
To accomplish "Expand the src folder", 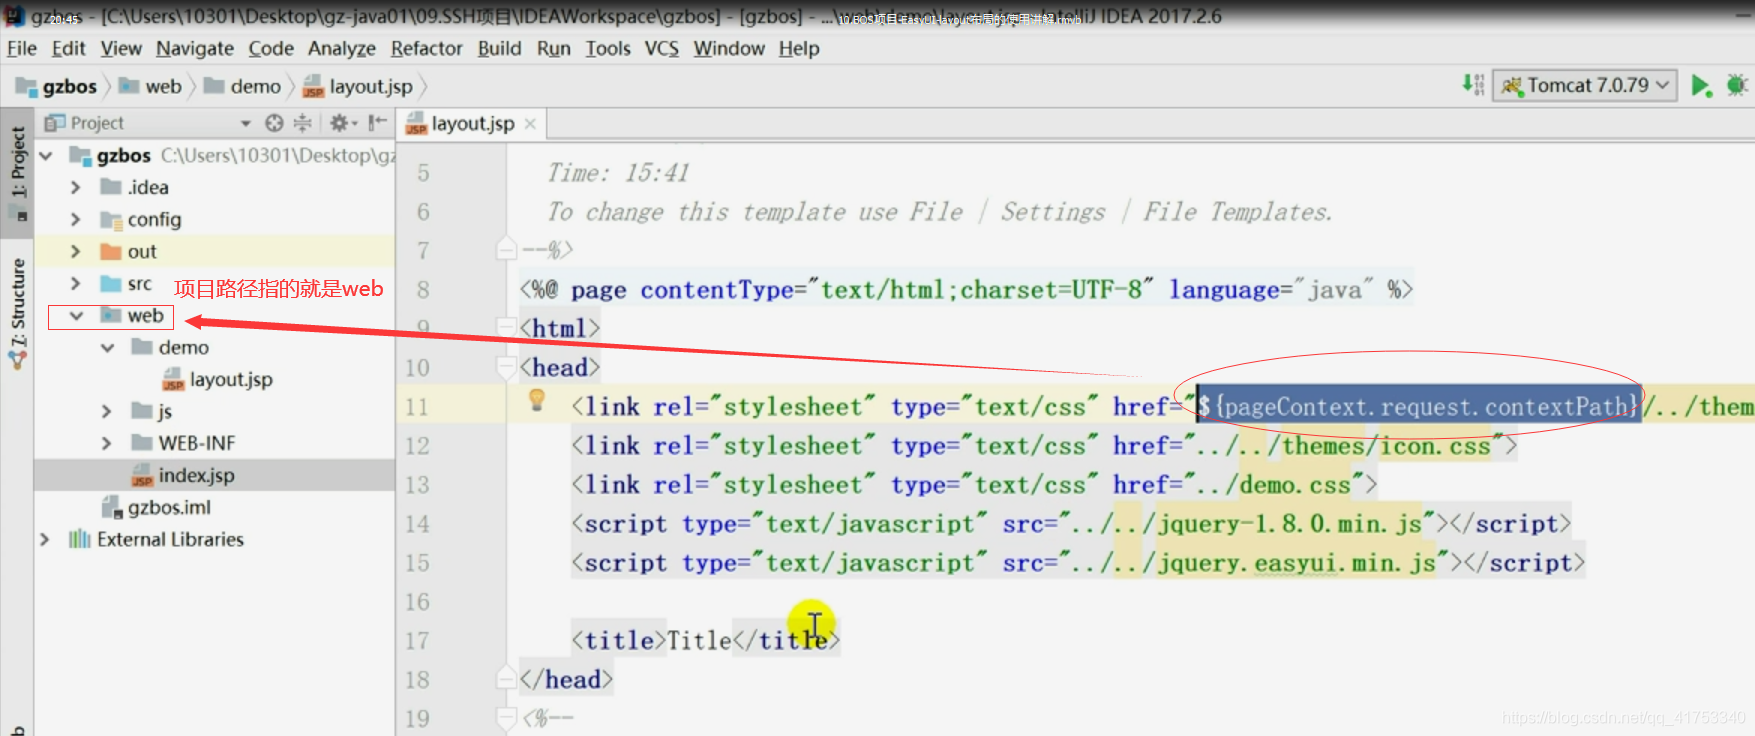I will coord(76,284).
